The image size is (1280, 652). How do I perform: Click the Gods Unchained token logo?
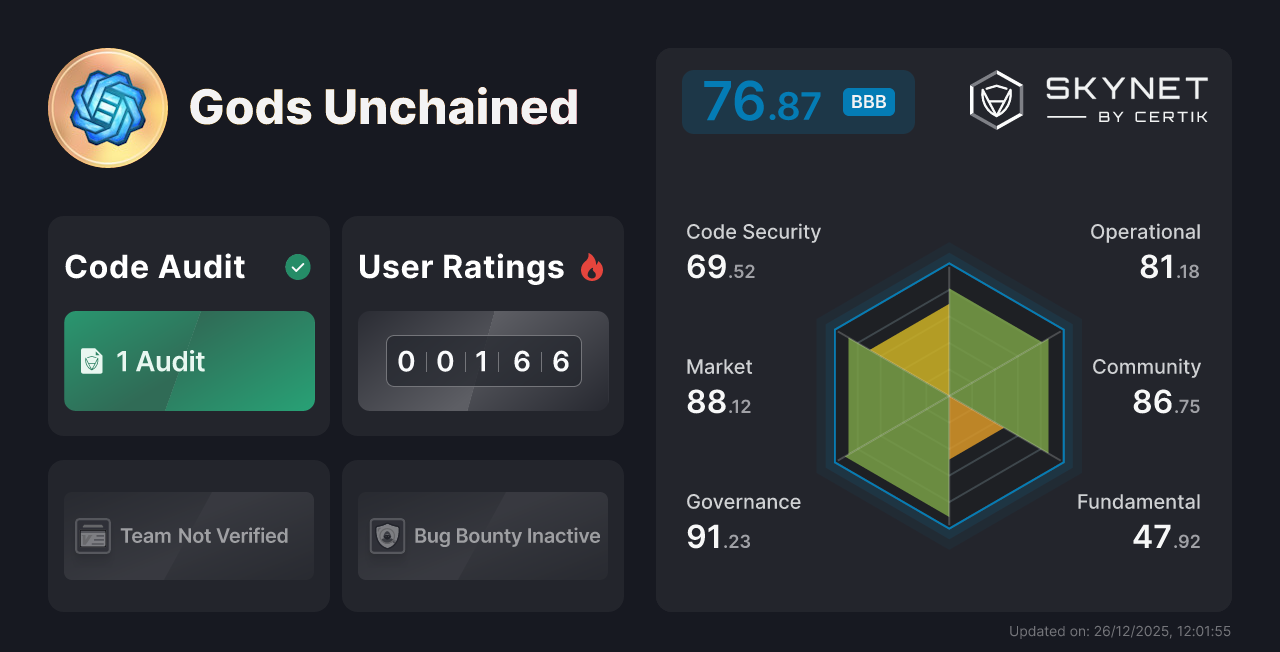(x=108, y=106)
